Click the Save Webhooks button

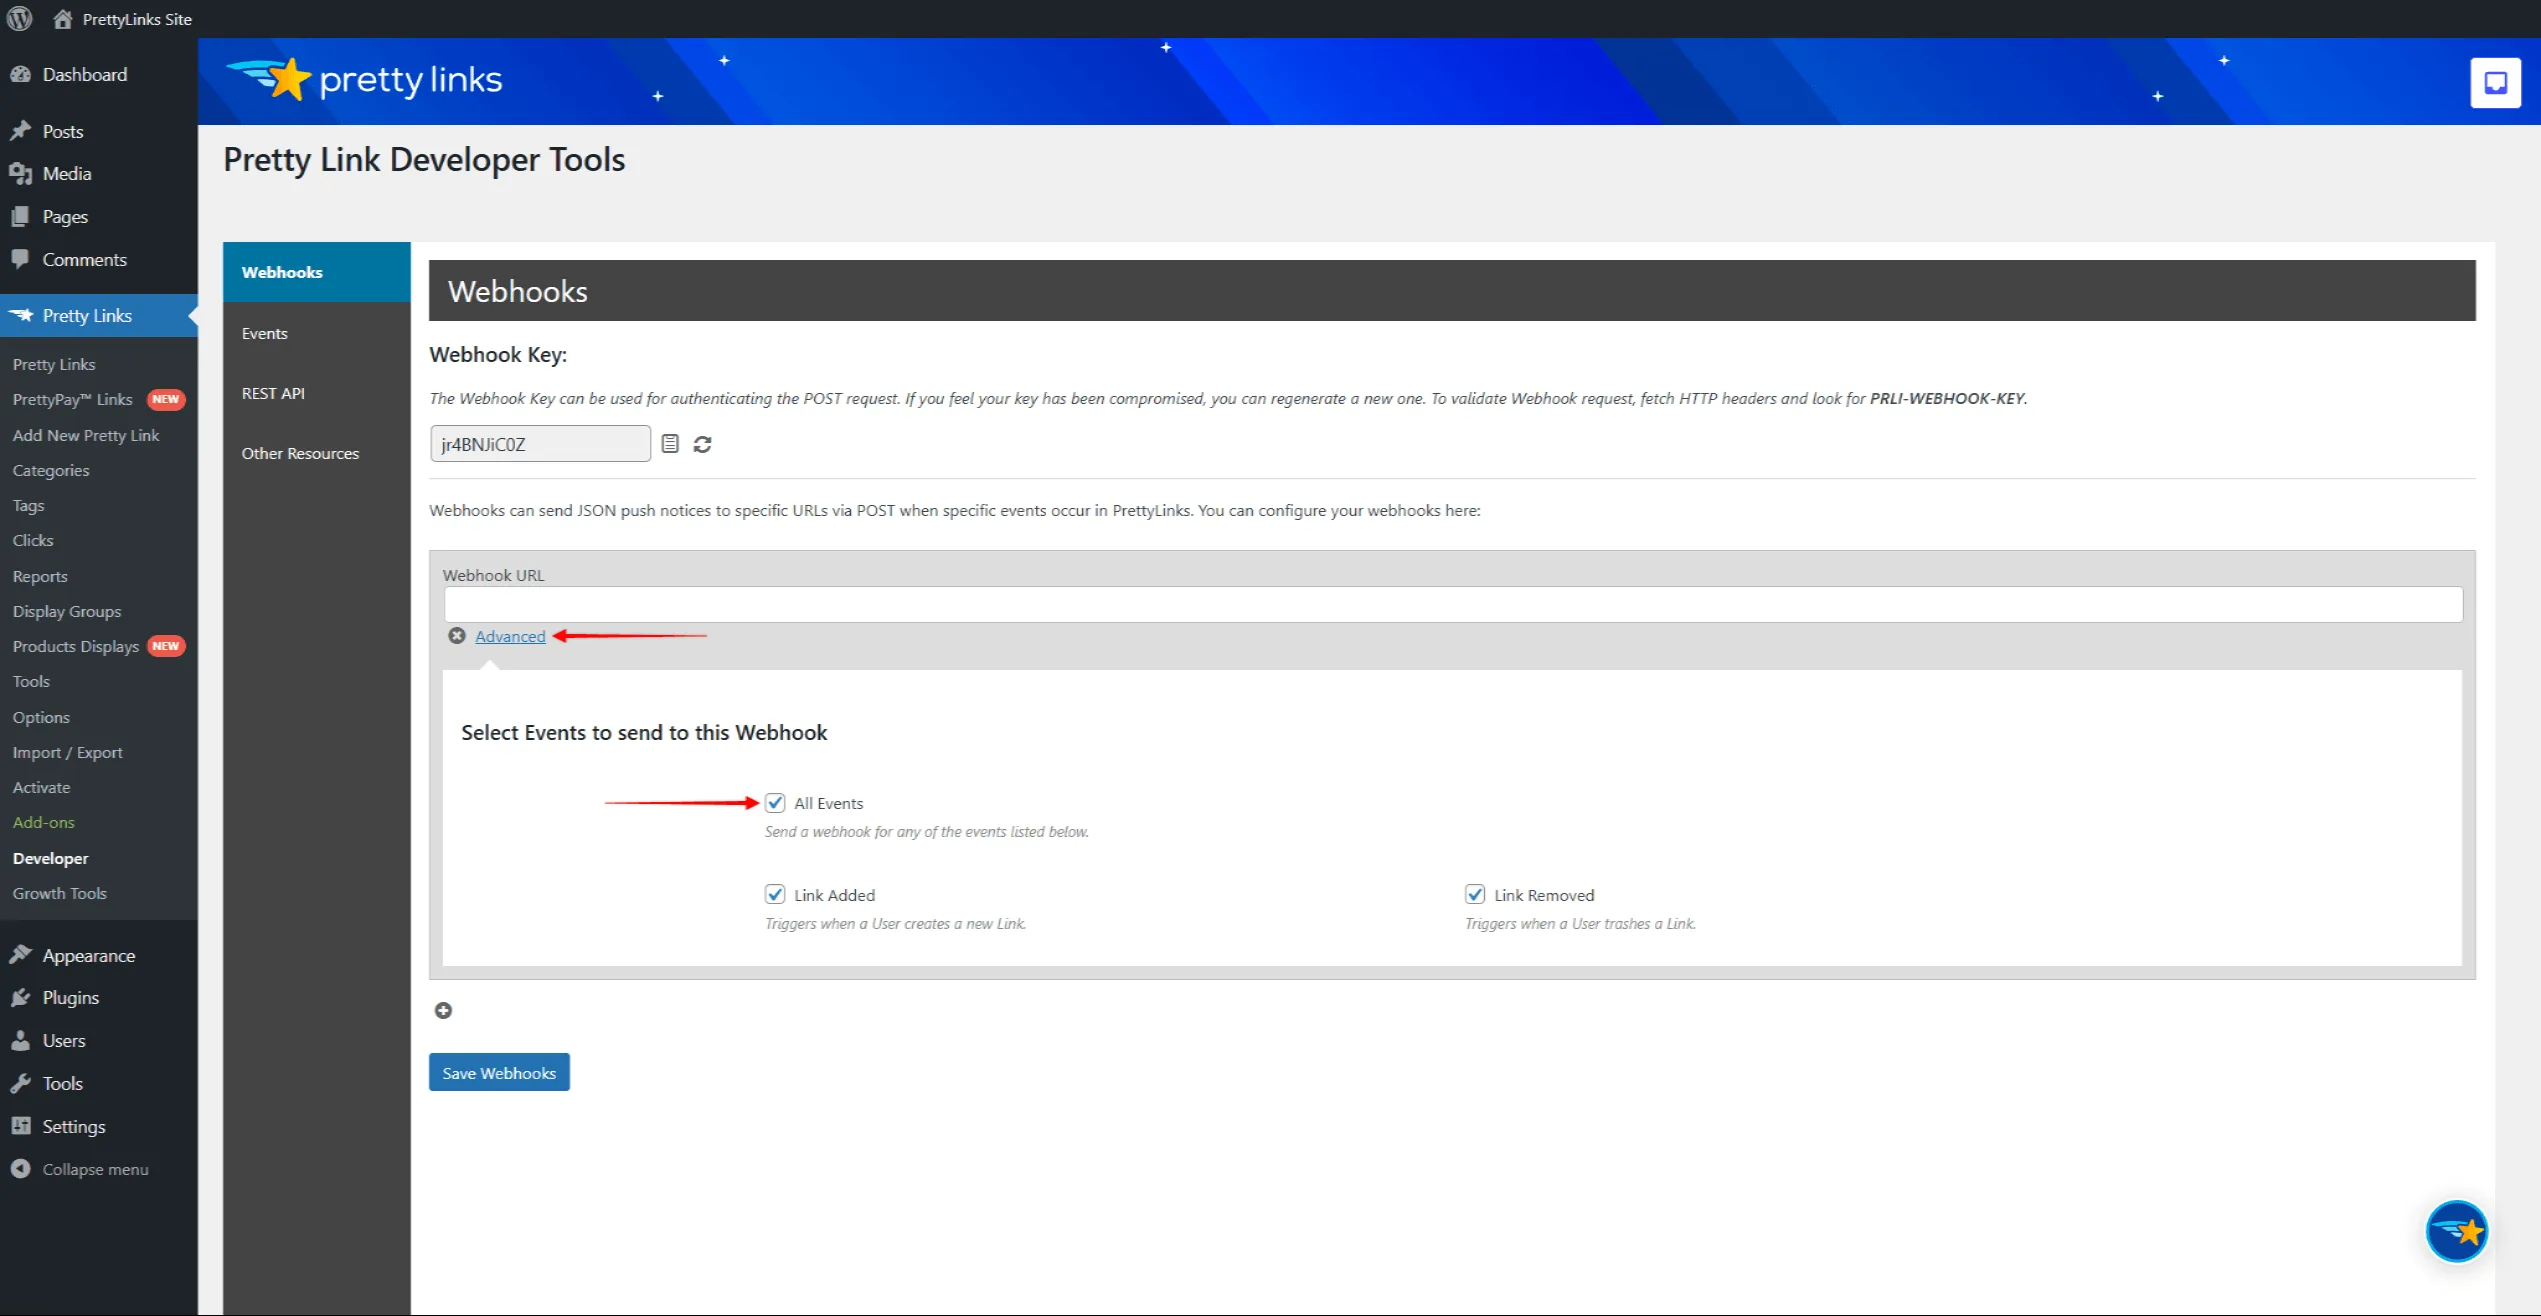(x=499, y=1072)
